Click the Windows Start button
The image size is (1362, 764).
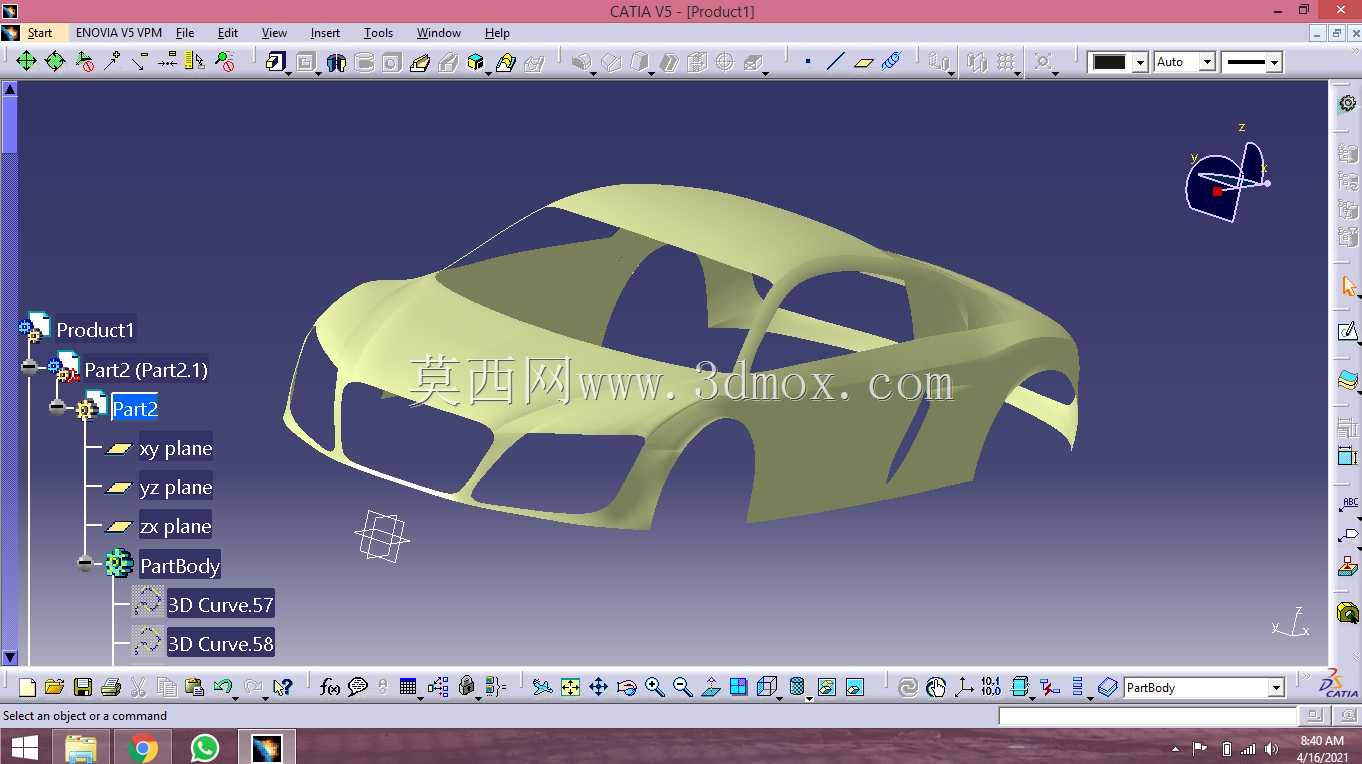pyautogui.click(x=24, y=747)
